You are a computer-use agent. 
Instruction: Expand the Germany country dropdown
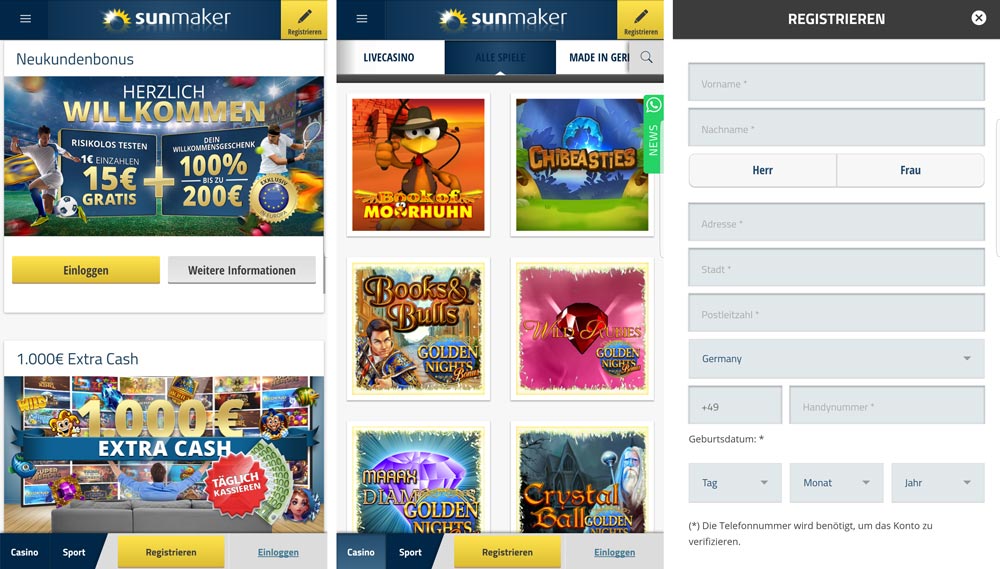coord(836,359)
